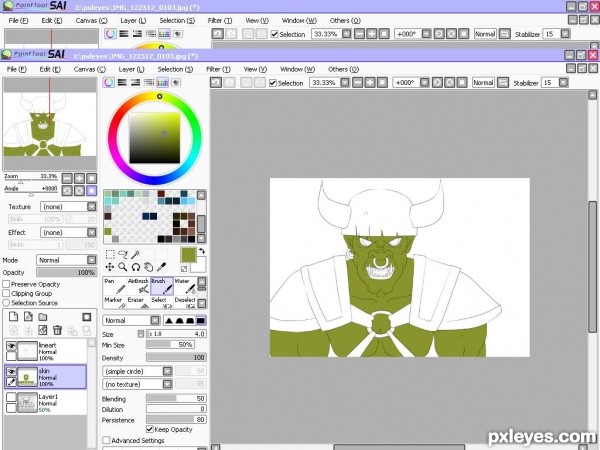This screenshot has width=600, height=450.
Task: Hide the lineart layer
Action: pos(11,346)
